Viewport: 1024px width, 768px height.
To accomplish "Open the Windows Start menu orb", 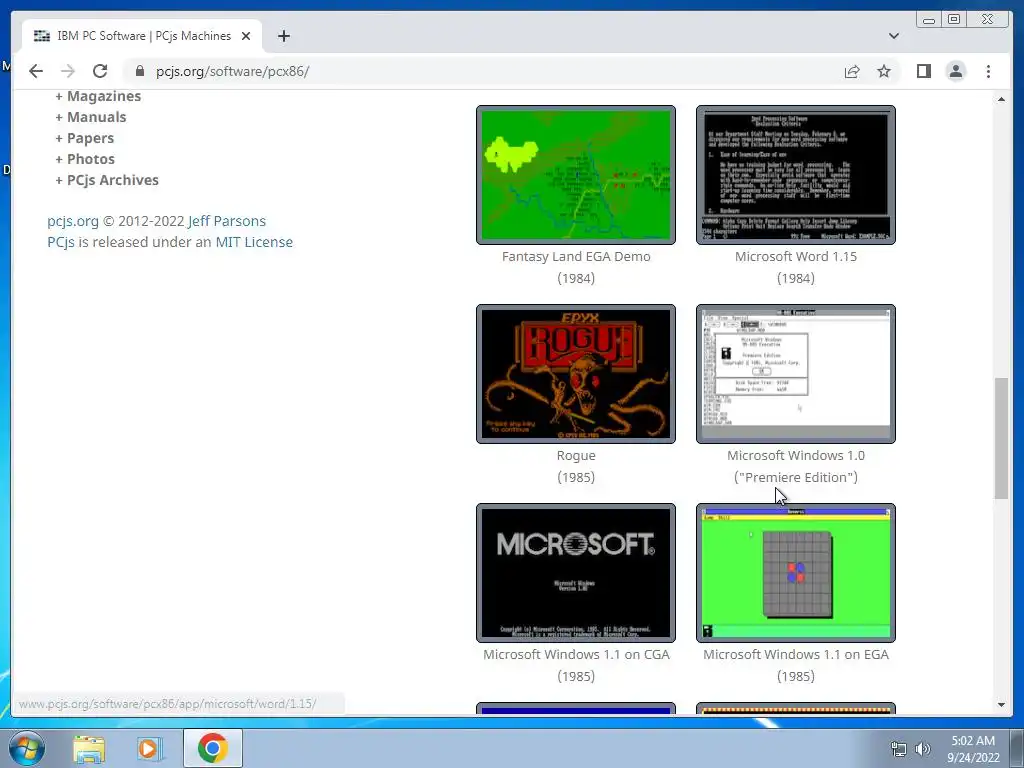I will [27, 748].
